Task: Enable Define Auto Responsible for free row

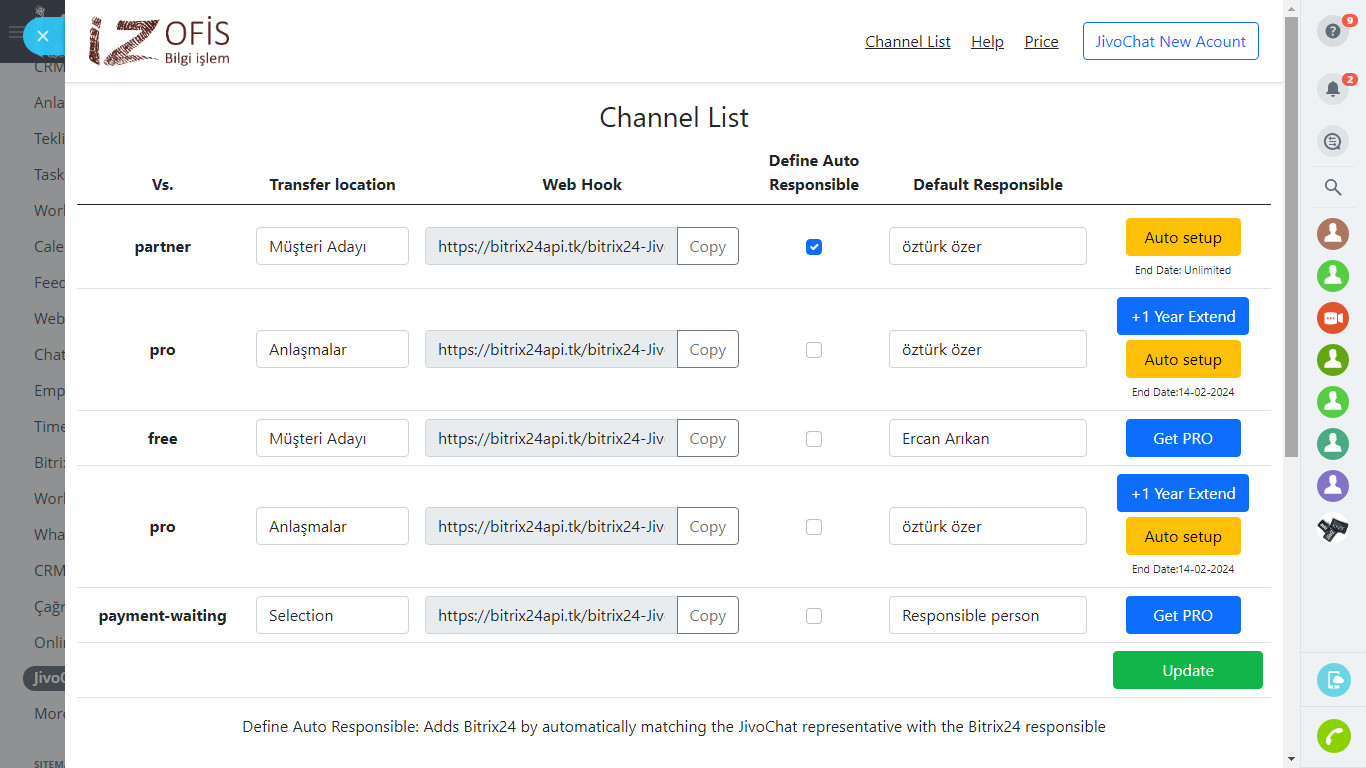Action: [x=814, y=439]
